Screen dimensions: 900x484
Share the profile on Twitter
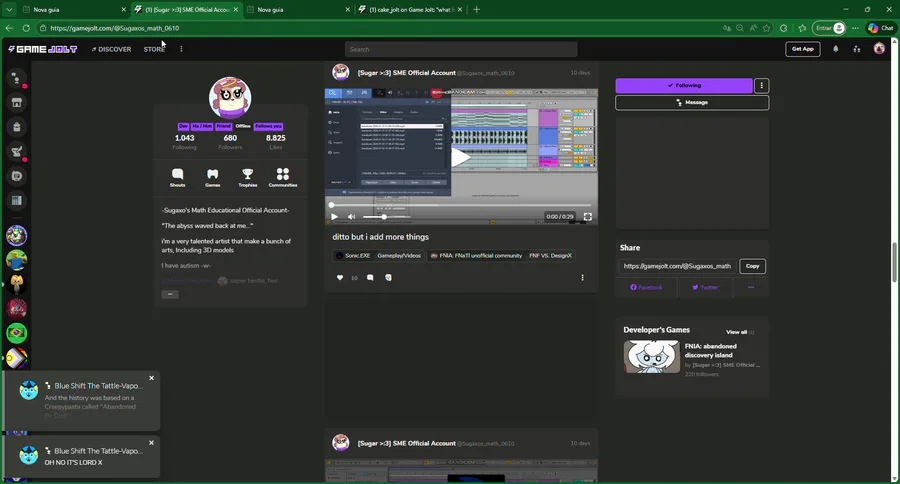point(705,288)
